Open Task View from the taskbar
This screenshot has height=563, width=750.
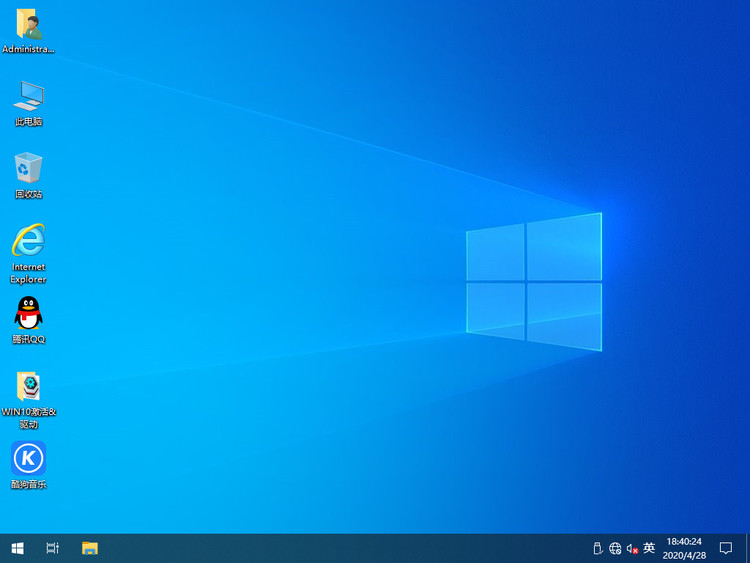(53, 548)
